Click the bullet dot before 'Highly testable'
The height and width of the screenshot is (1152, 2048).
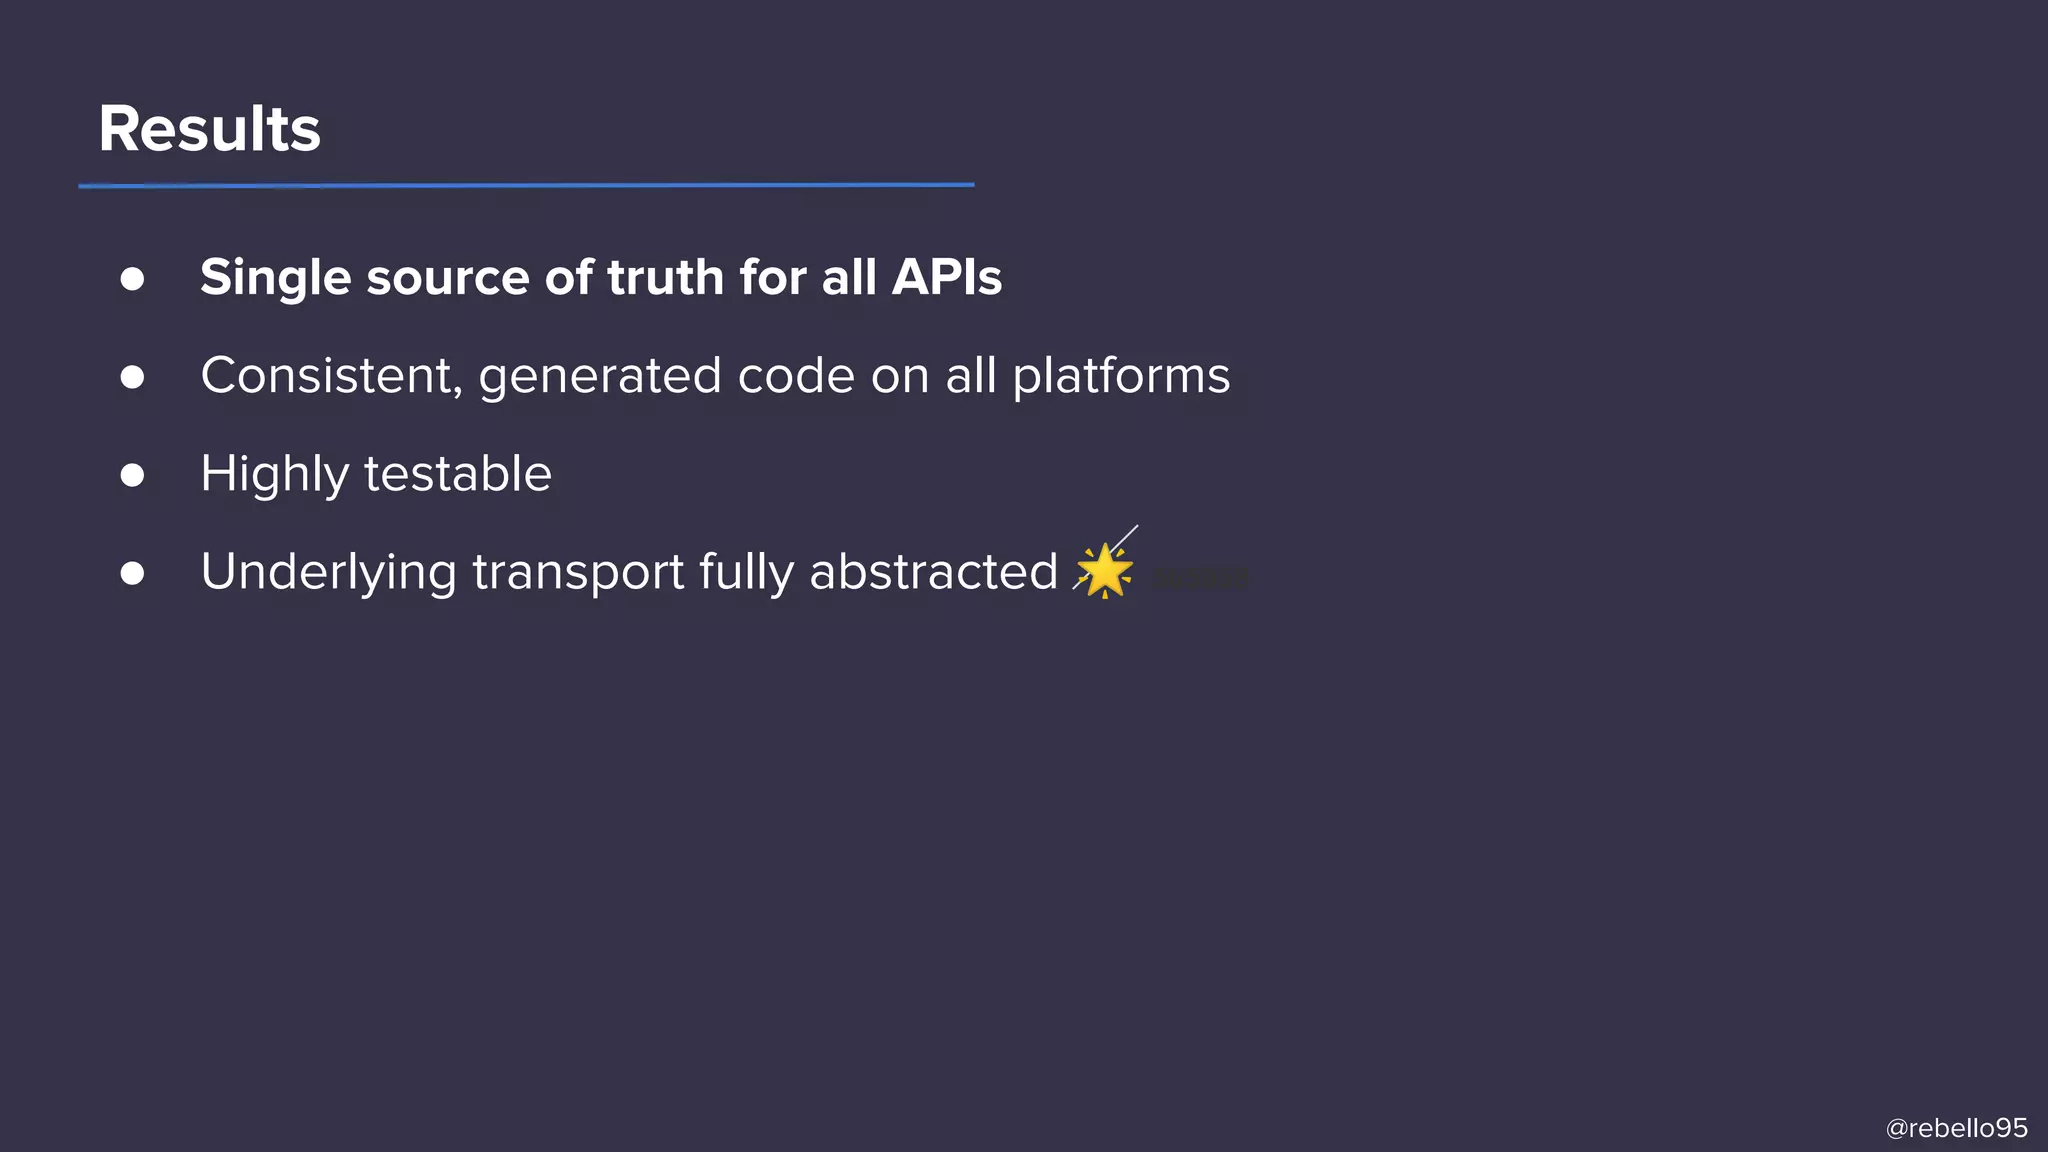coord(132,475)
